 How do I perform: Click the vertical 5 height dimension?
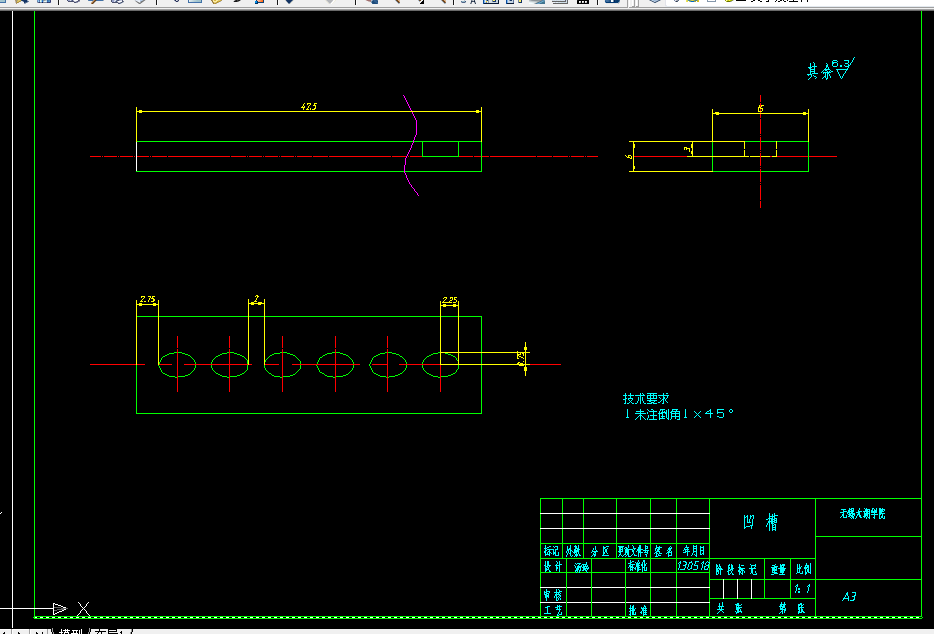pos(629,157)
